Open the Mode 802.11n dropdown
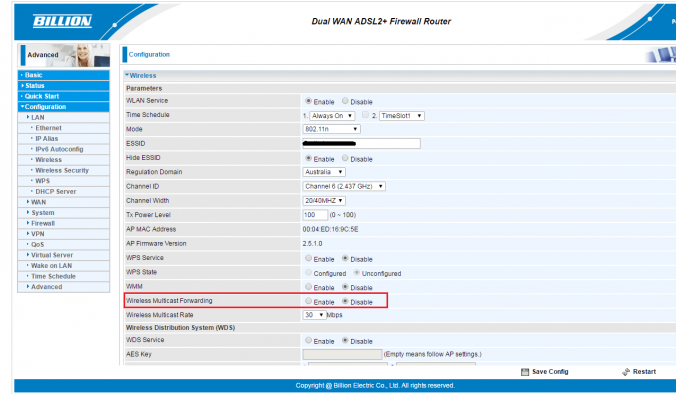The width and height of the screenshot is (676, 394). 332,129
